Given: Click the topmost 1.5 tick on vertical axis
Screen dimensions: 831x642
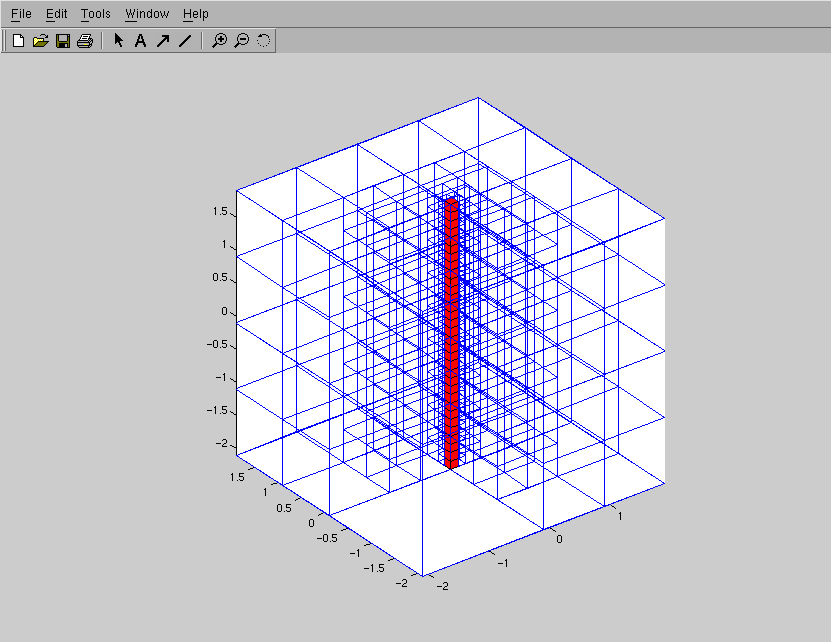Looking at the screenshot, I should click(220, 212).
